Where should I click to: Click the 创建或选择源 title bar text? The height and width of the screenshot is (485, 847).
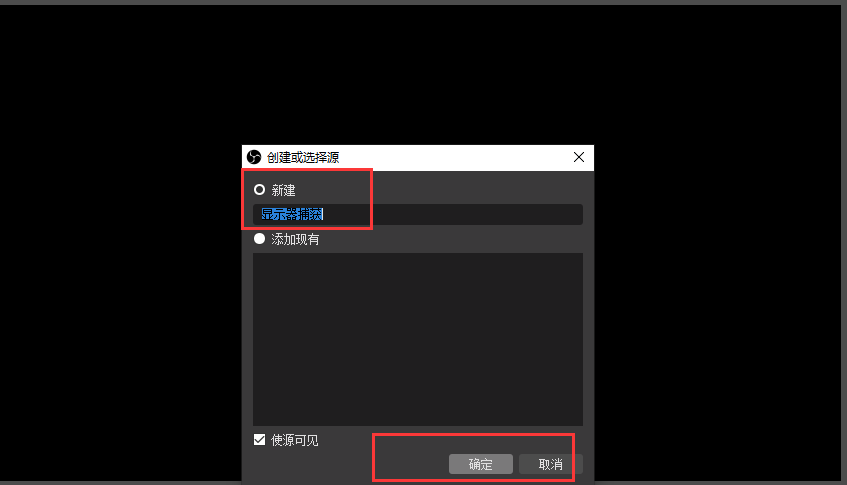click(x=302, y=157)
